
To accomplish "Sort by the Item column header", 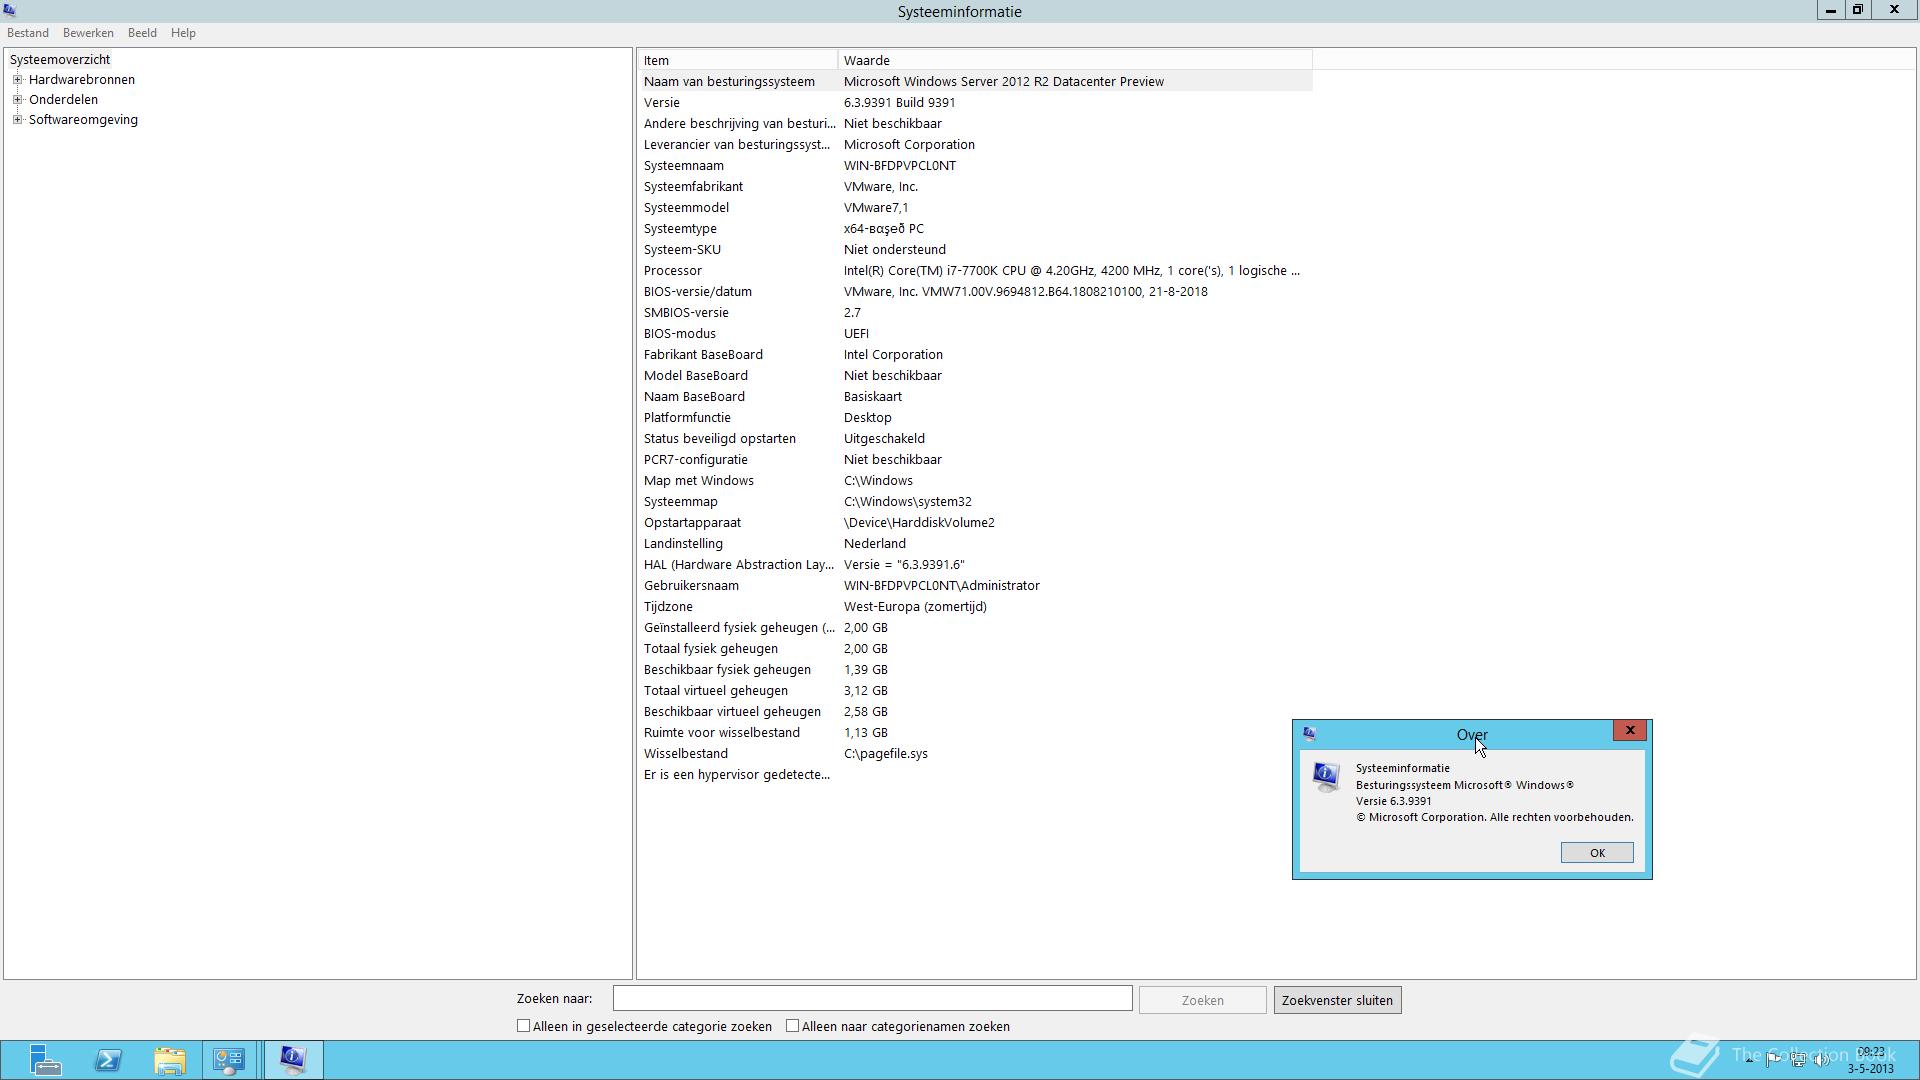I will tap(738, 60).
